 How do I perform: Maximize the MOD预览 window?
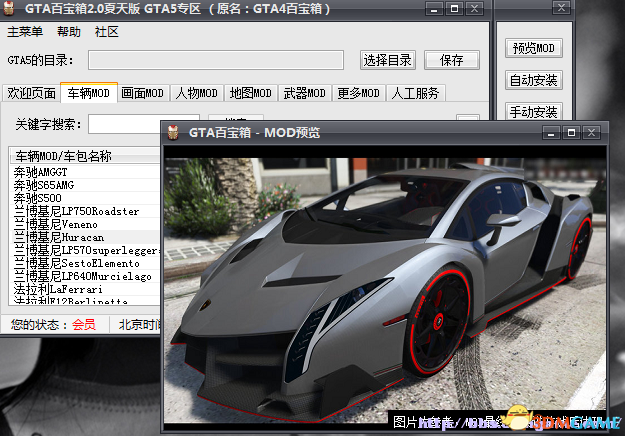pyautogui.click(x=571, y=133)
